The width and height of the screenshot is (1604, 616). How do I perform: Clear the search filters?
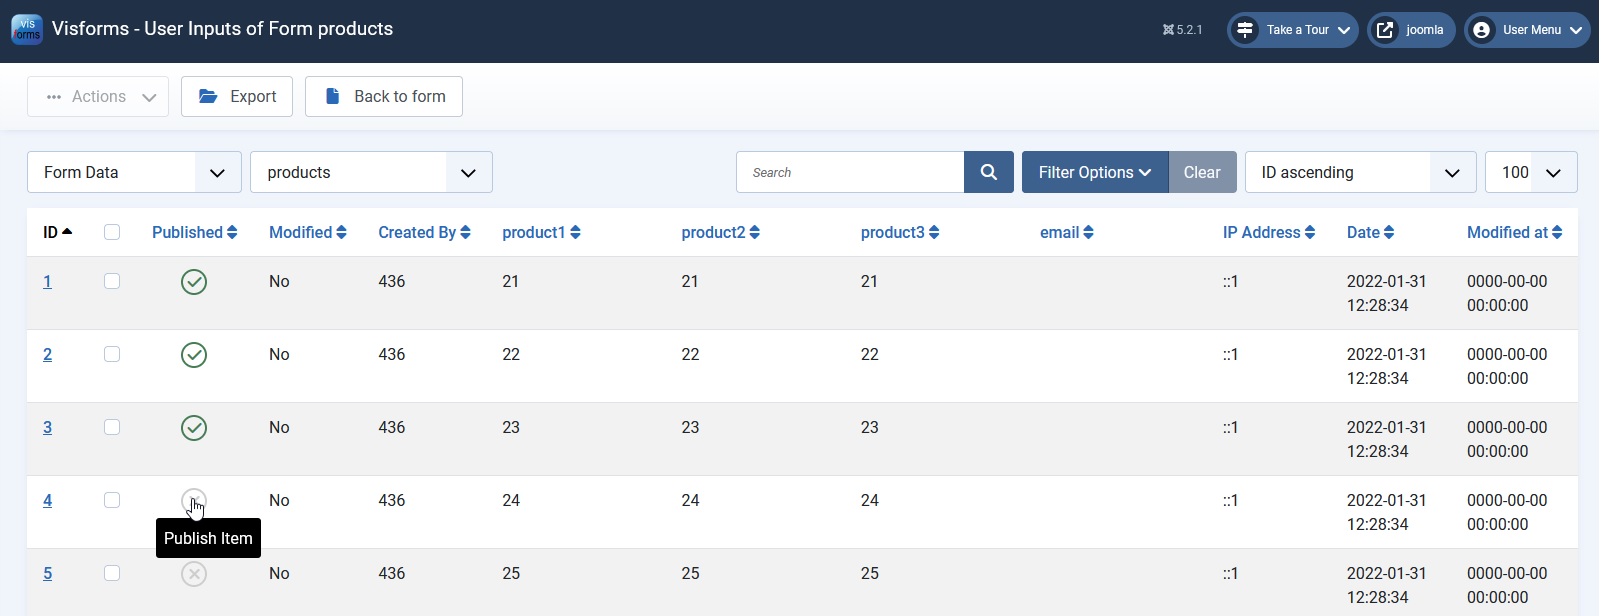[1202, 172]
